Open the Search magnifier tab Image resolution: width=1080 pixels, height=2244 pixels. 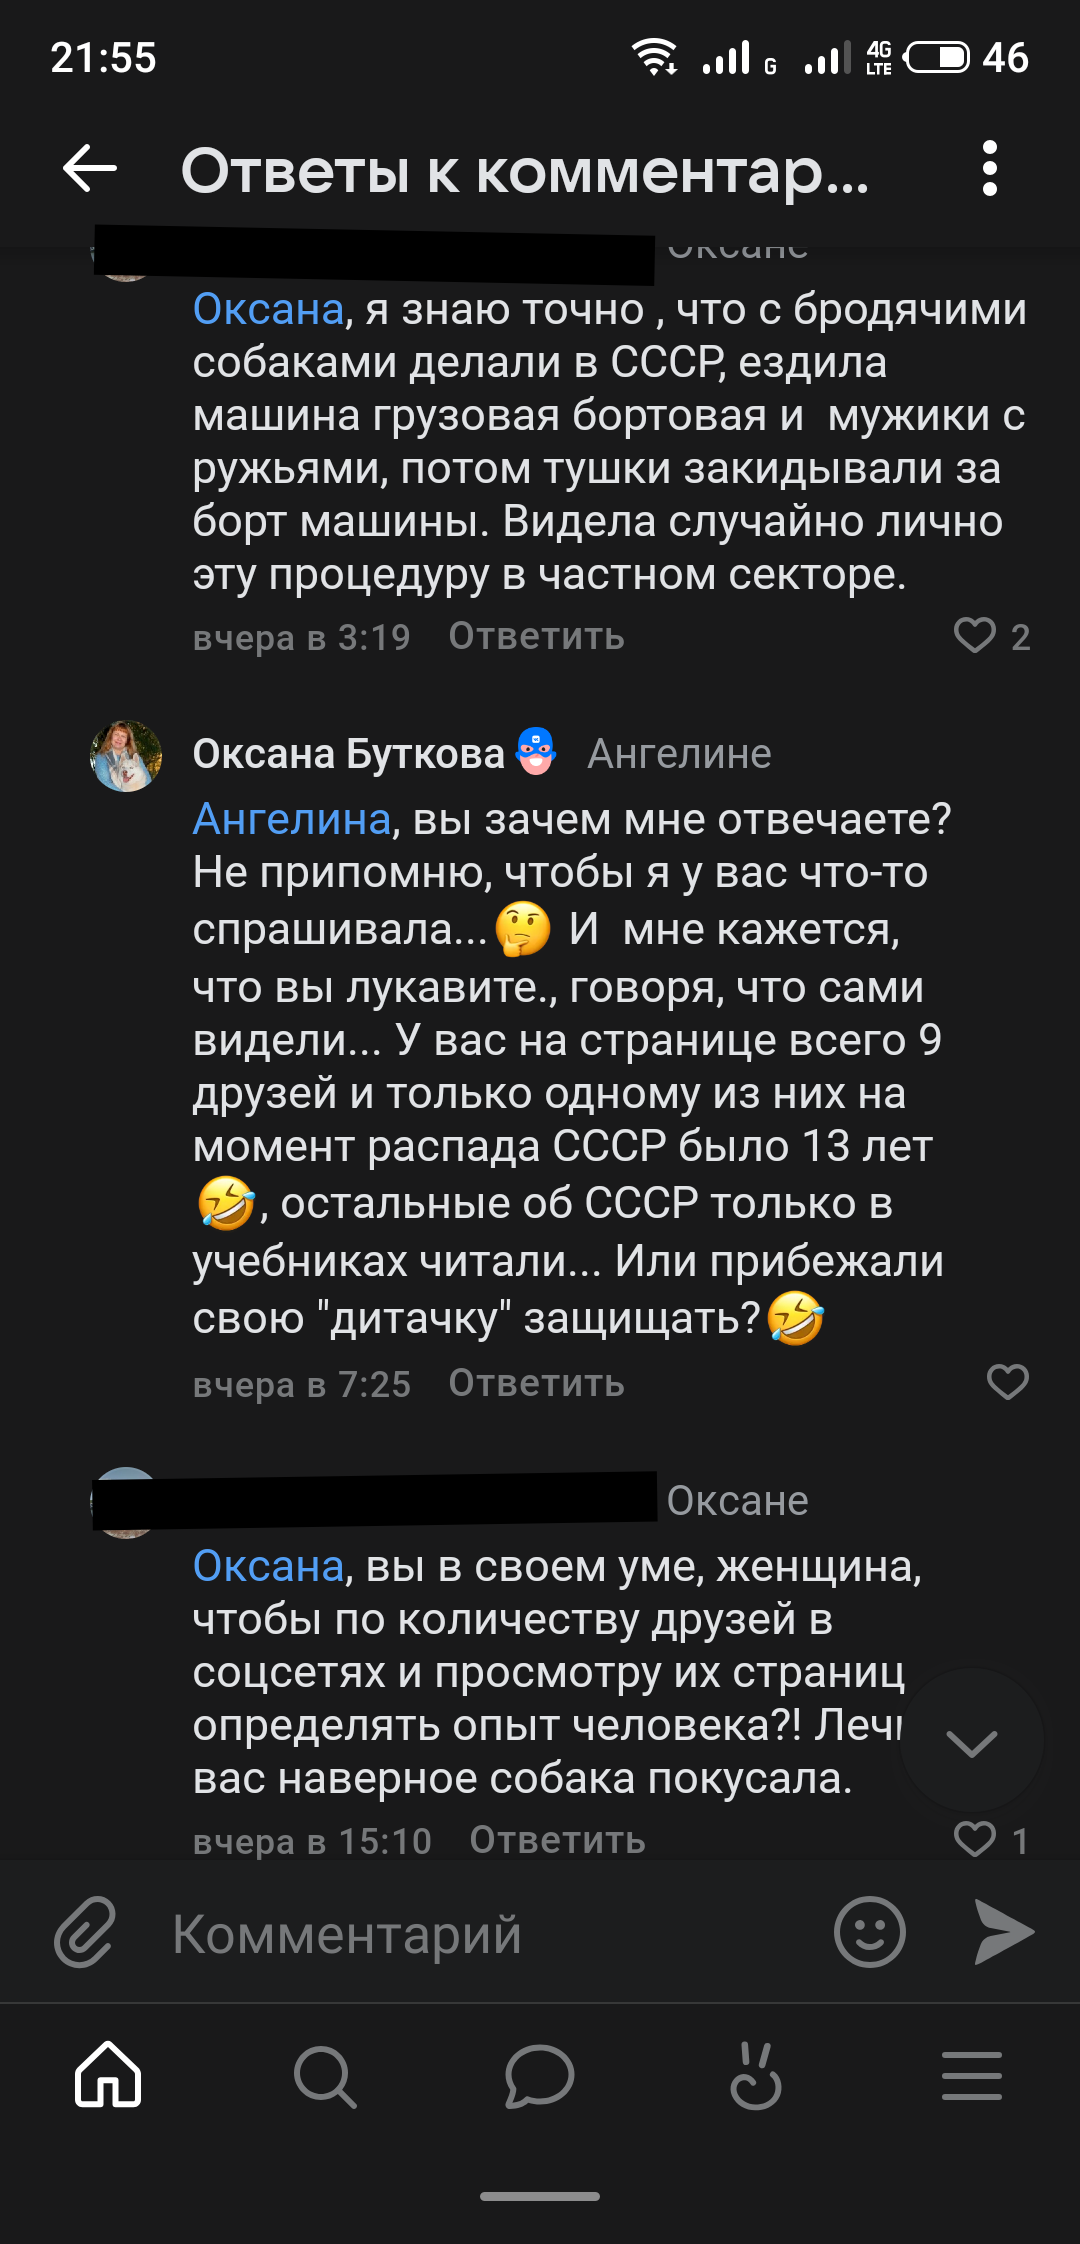[x=324, y=2076]
